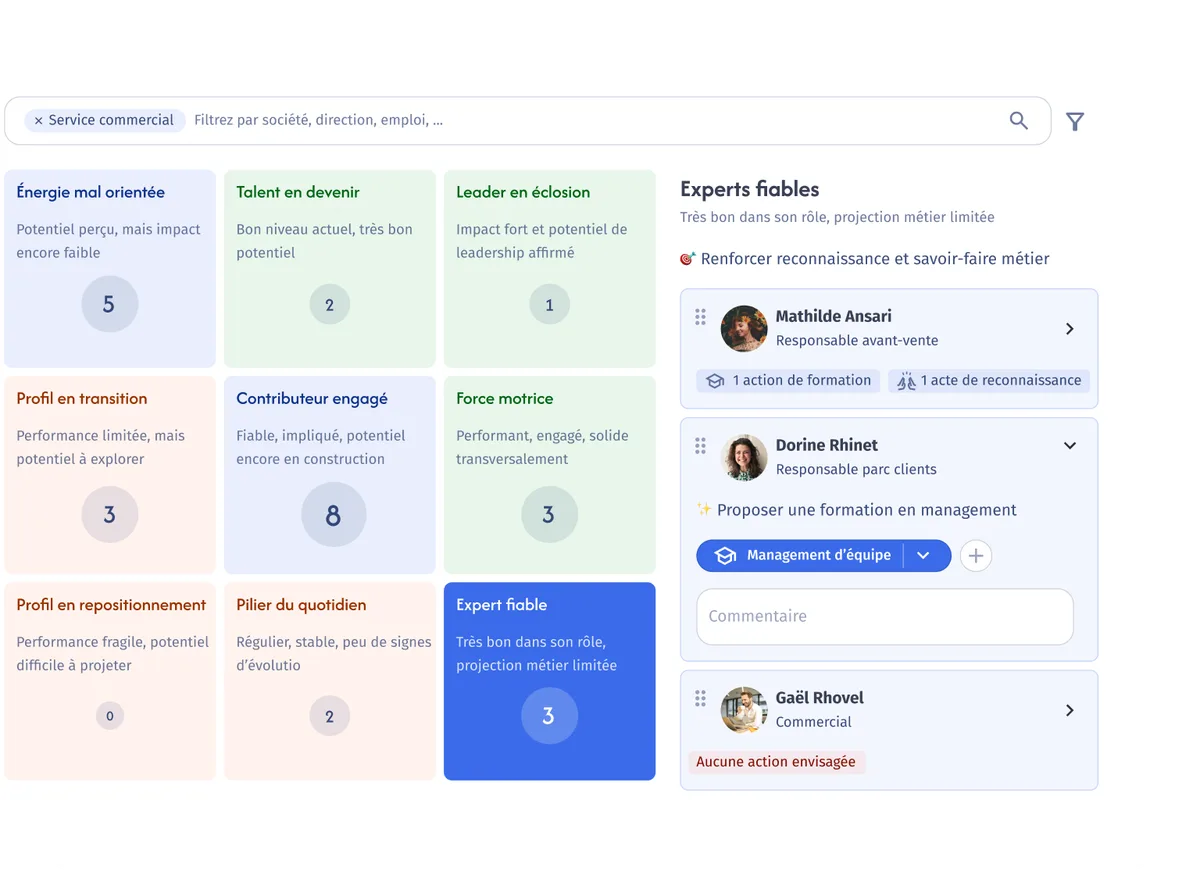Select the Profil en transition box
Viewport: 1200px width, 872px height.
(110, 475)
